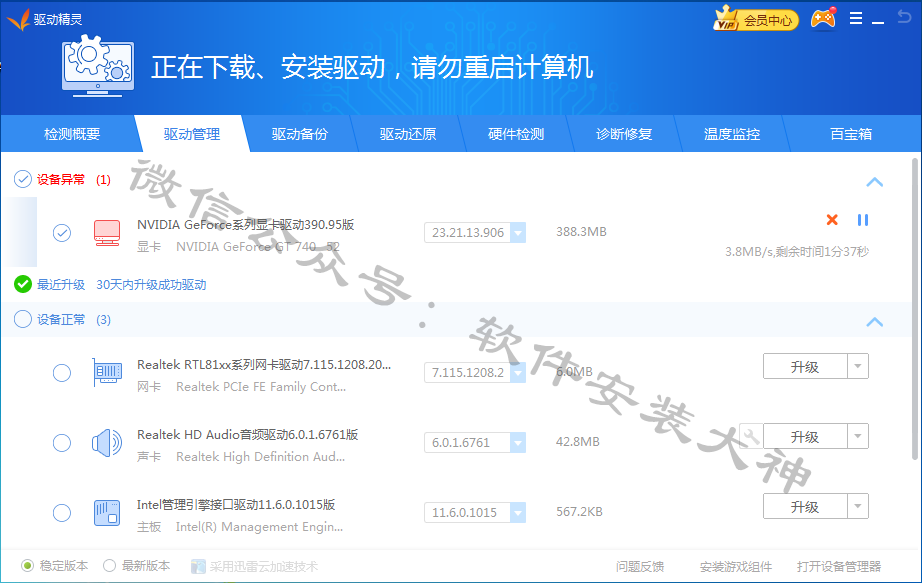Open Realtek network version 7.115.1208.2 dropdown
Viewport: 922px width, 583px height.
coord(518,372)
